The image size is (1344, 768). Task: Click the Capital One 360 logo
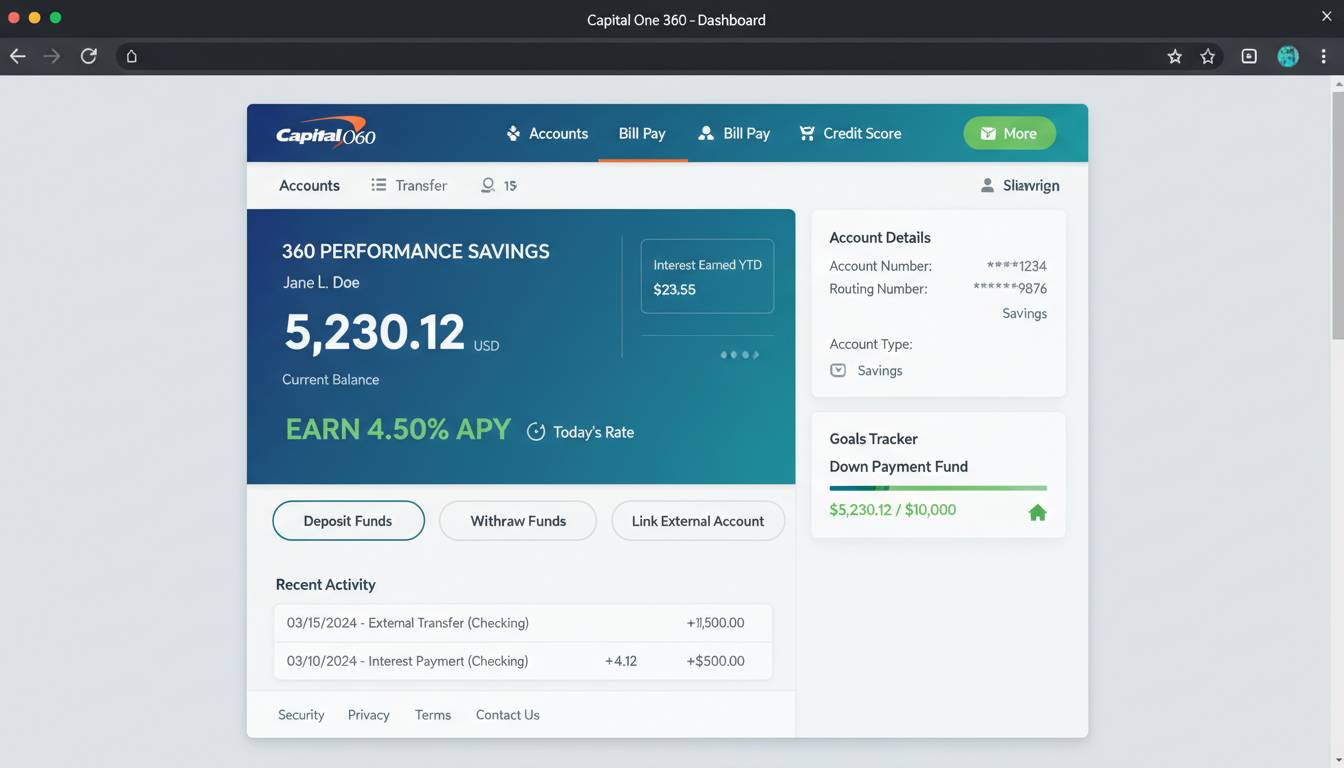pyautogui.click(x=326, y=133)
